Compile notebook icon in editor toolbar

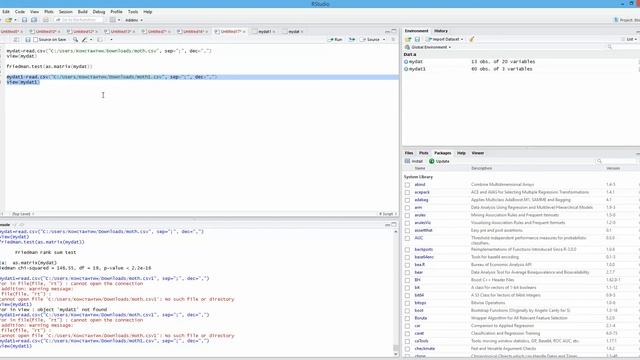click(100, 40)
